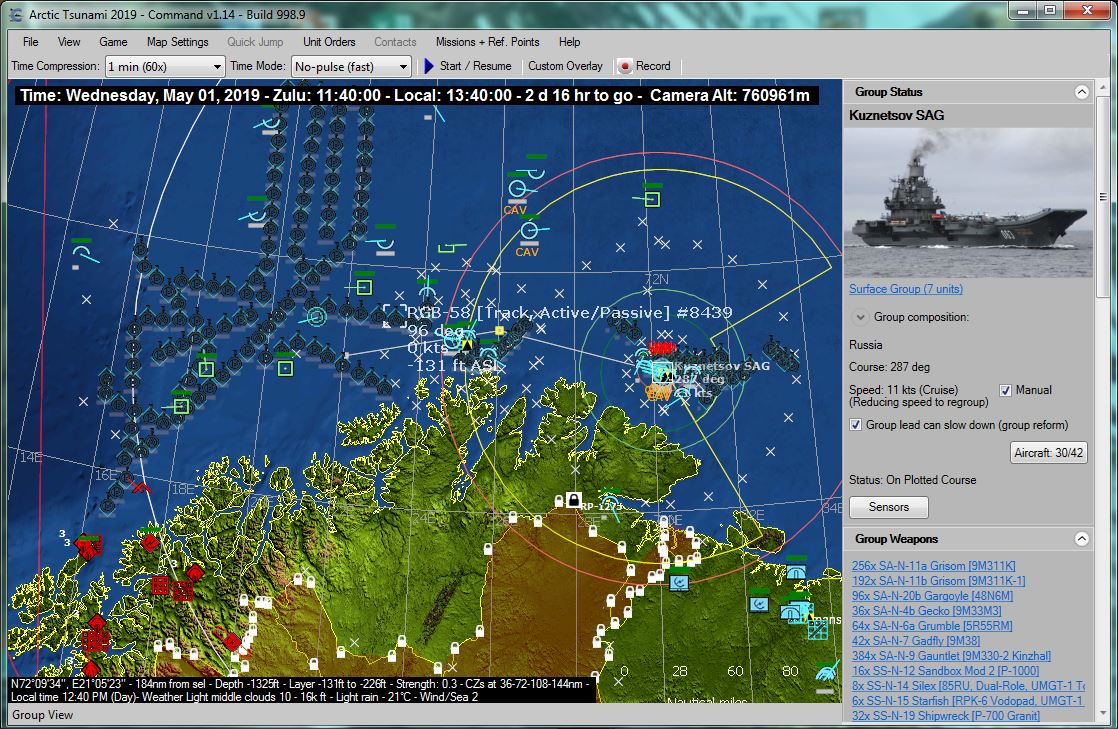Open Surface Group (7 units) link

(906, 289)
